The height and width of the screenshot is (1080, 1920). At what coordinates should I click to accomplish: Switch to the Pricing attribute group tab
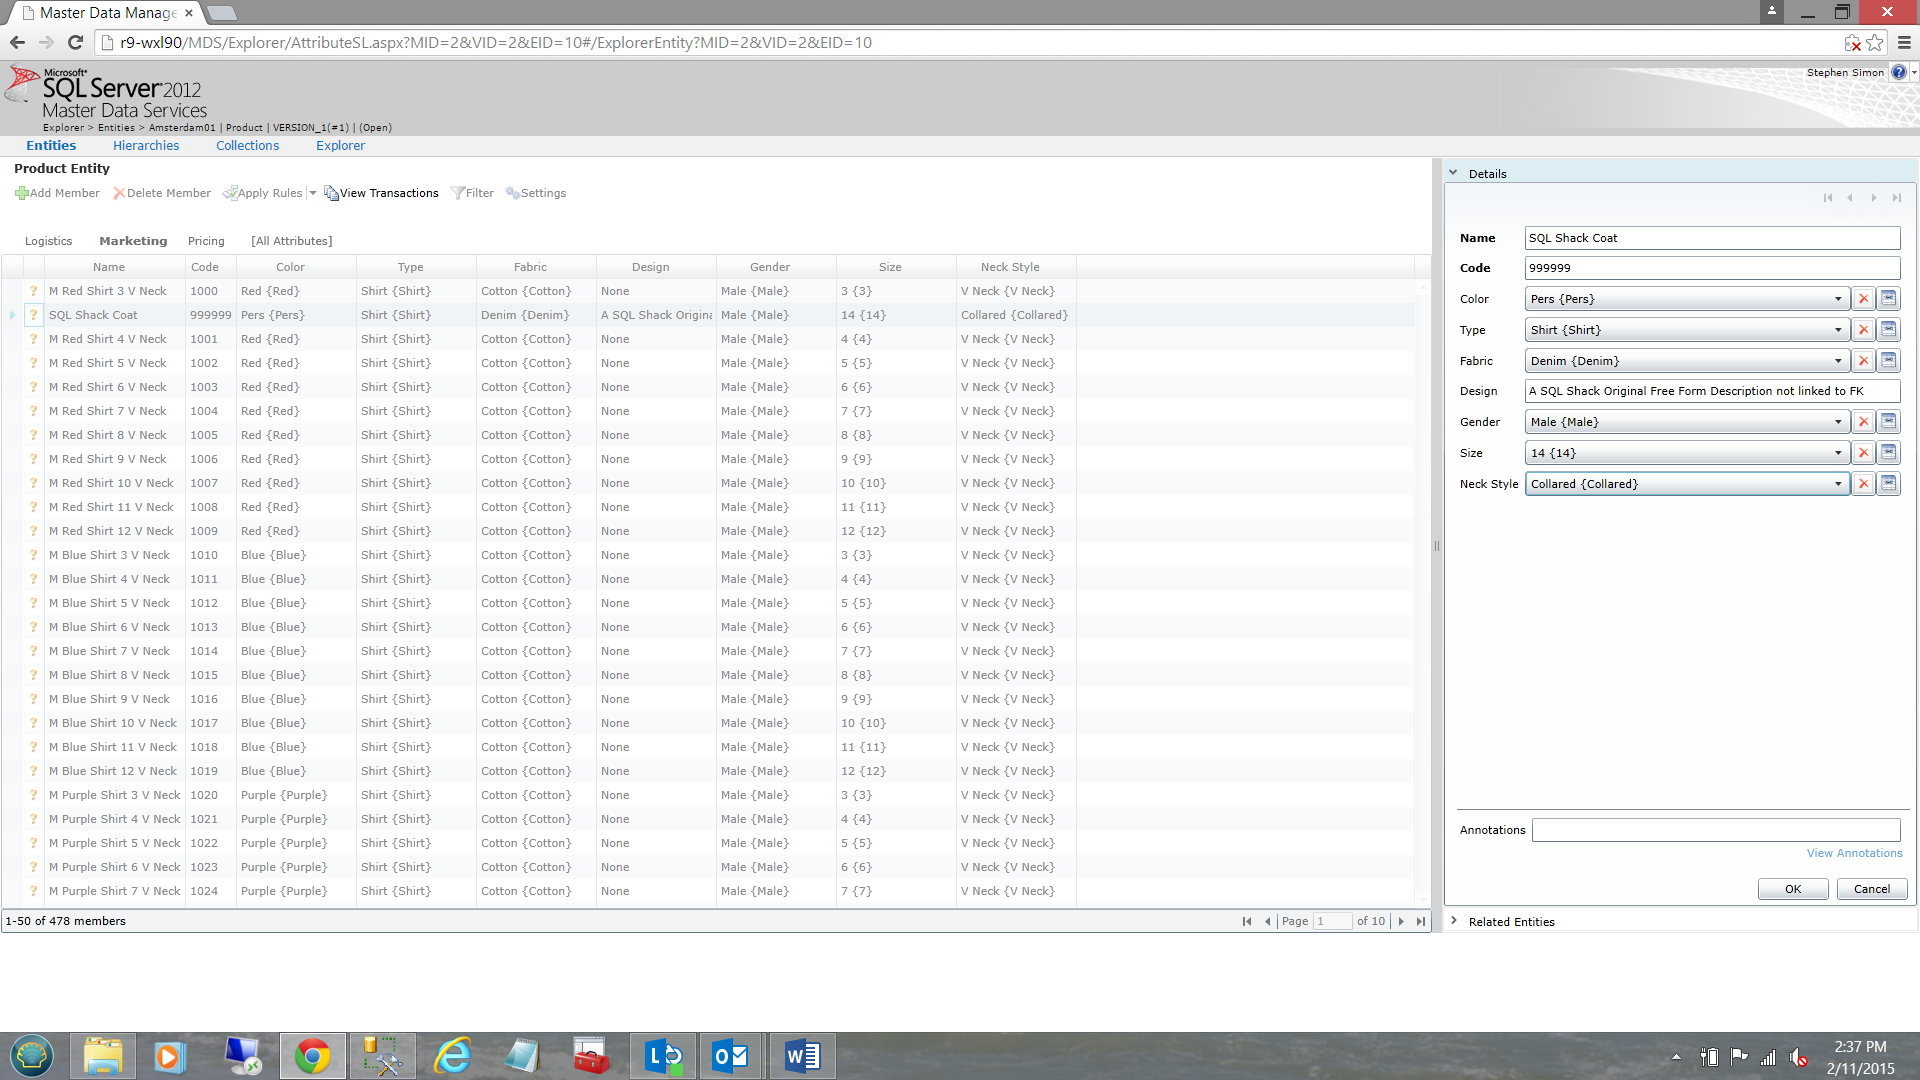coord(206,241)
